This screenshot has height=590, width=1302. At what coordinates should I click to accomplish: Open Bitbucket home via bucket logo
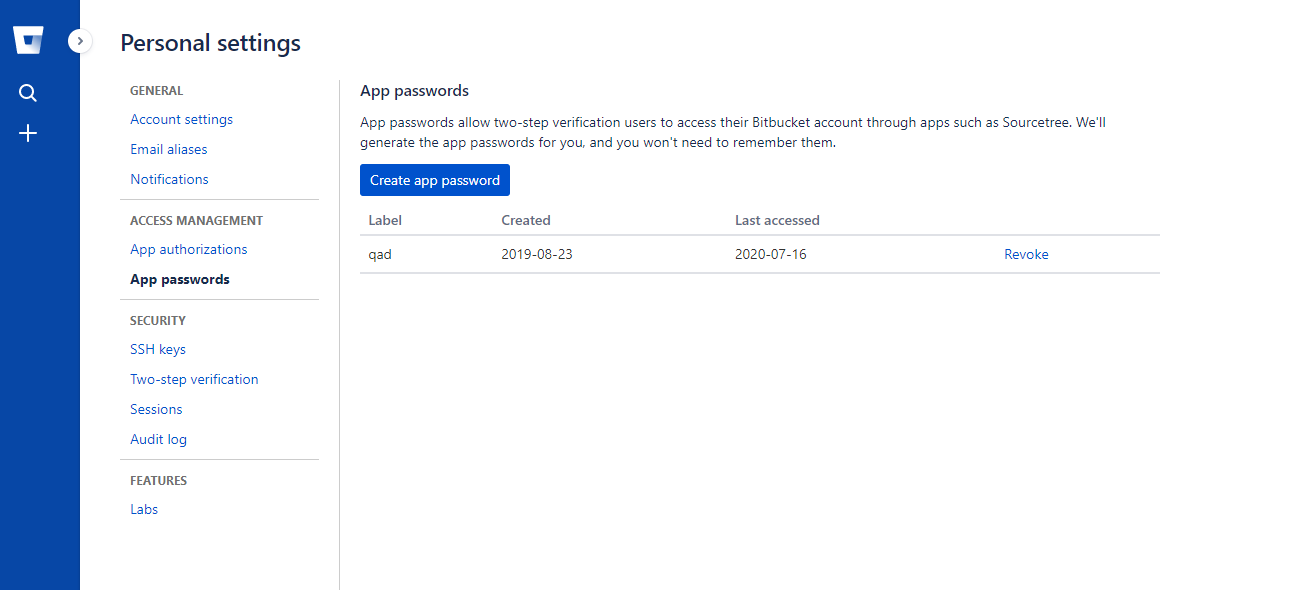click(28, 41)
